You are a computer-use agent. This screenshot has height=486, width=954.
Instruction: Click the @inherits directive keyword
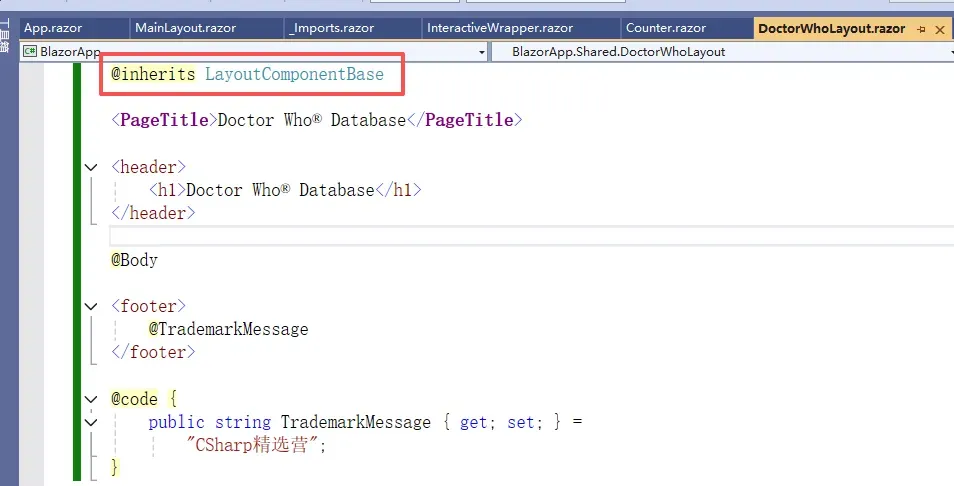click(x=153, y=74)
